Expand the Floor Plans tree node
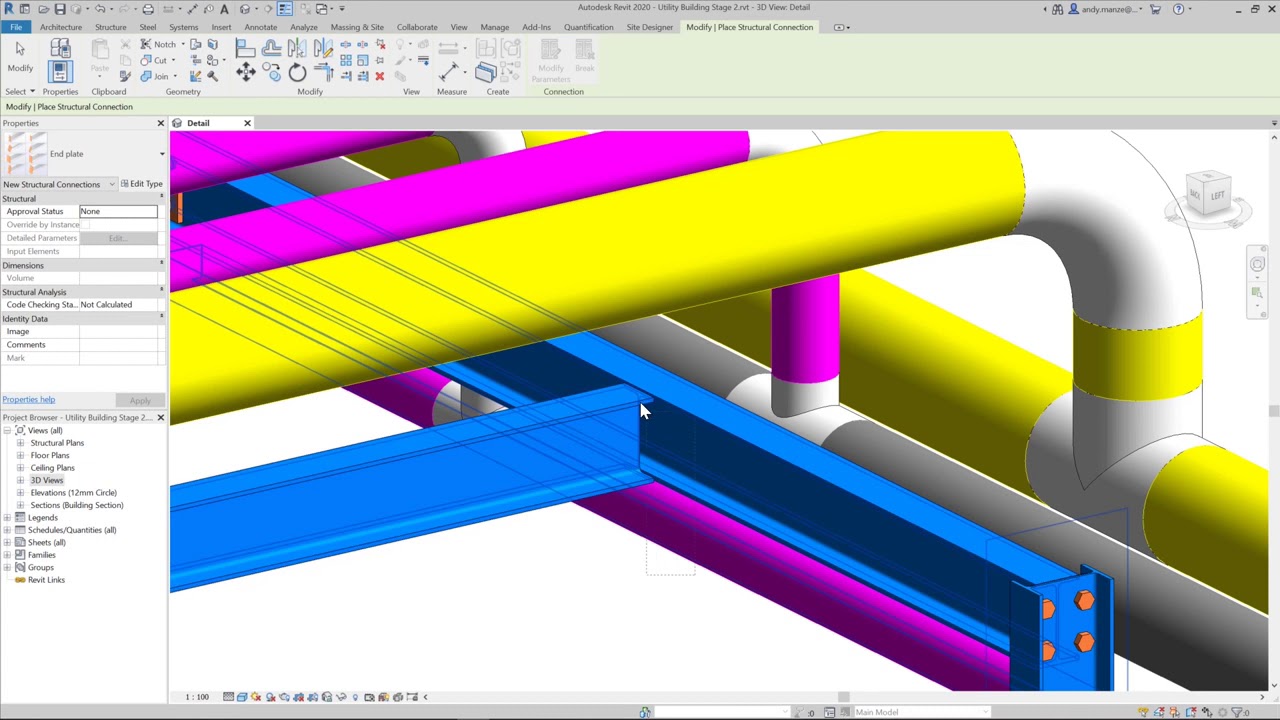The image size is (1280, 720). [x=20, y=456]
